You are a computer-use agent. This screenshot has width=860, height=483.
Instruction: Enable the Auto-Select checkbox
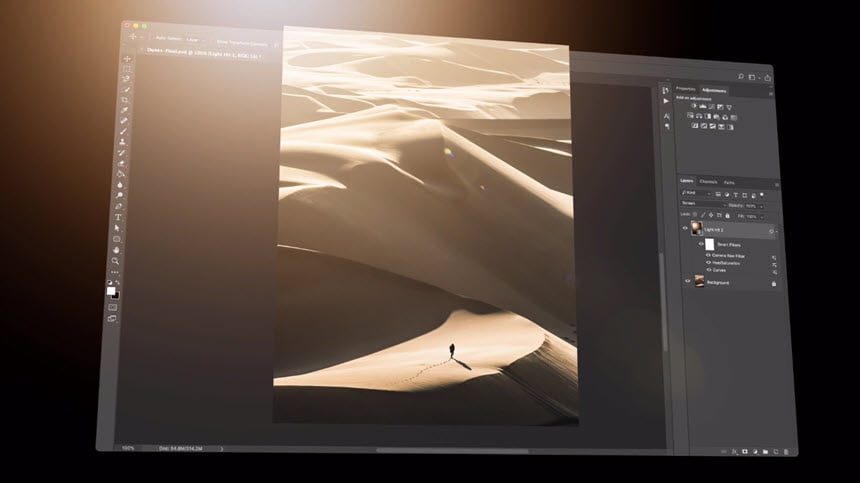click(152, 38)
